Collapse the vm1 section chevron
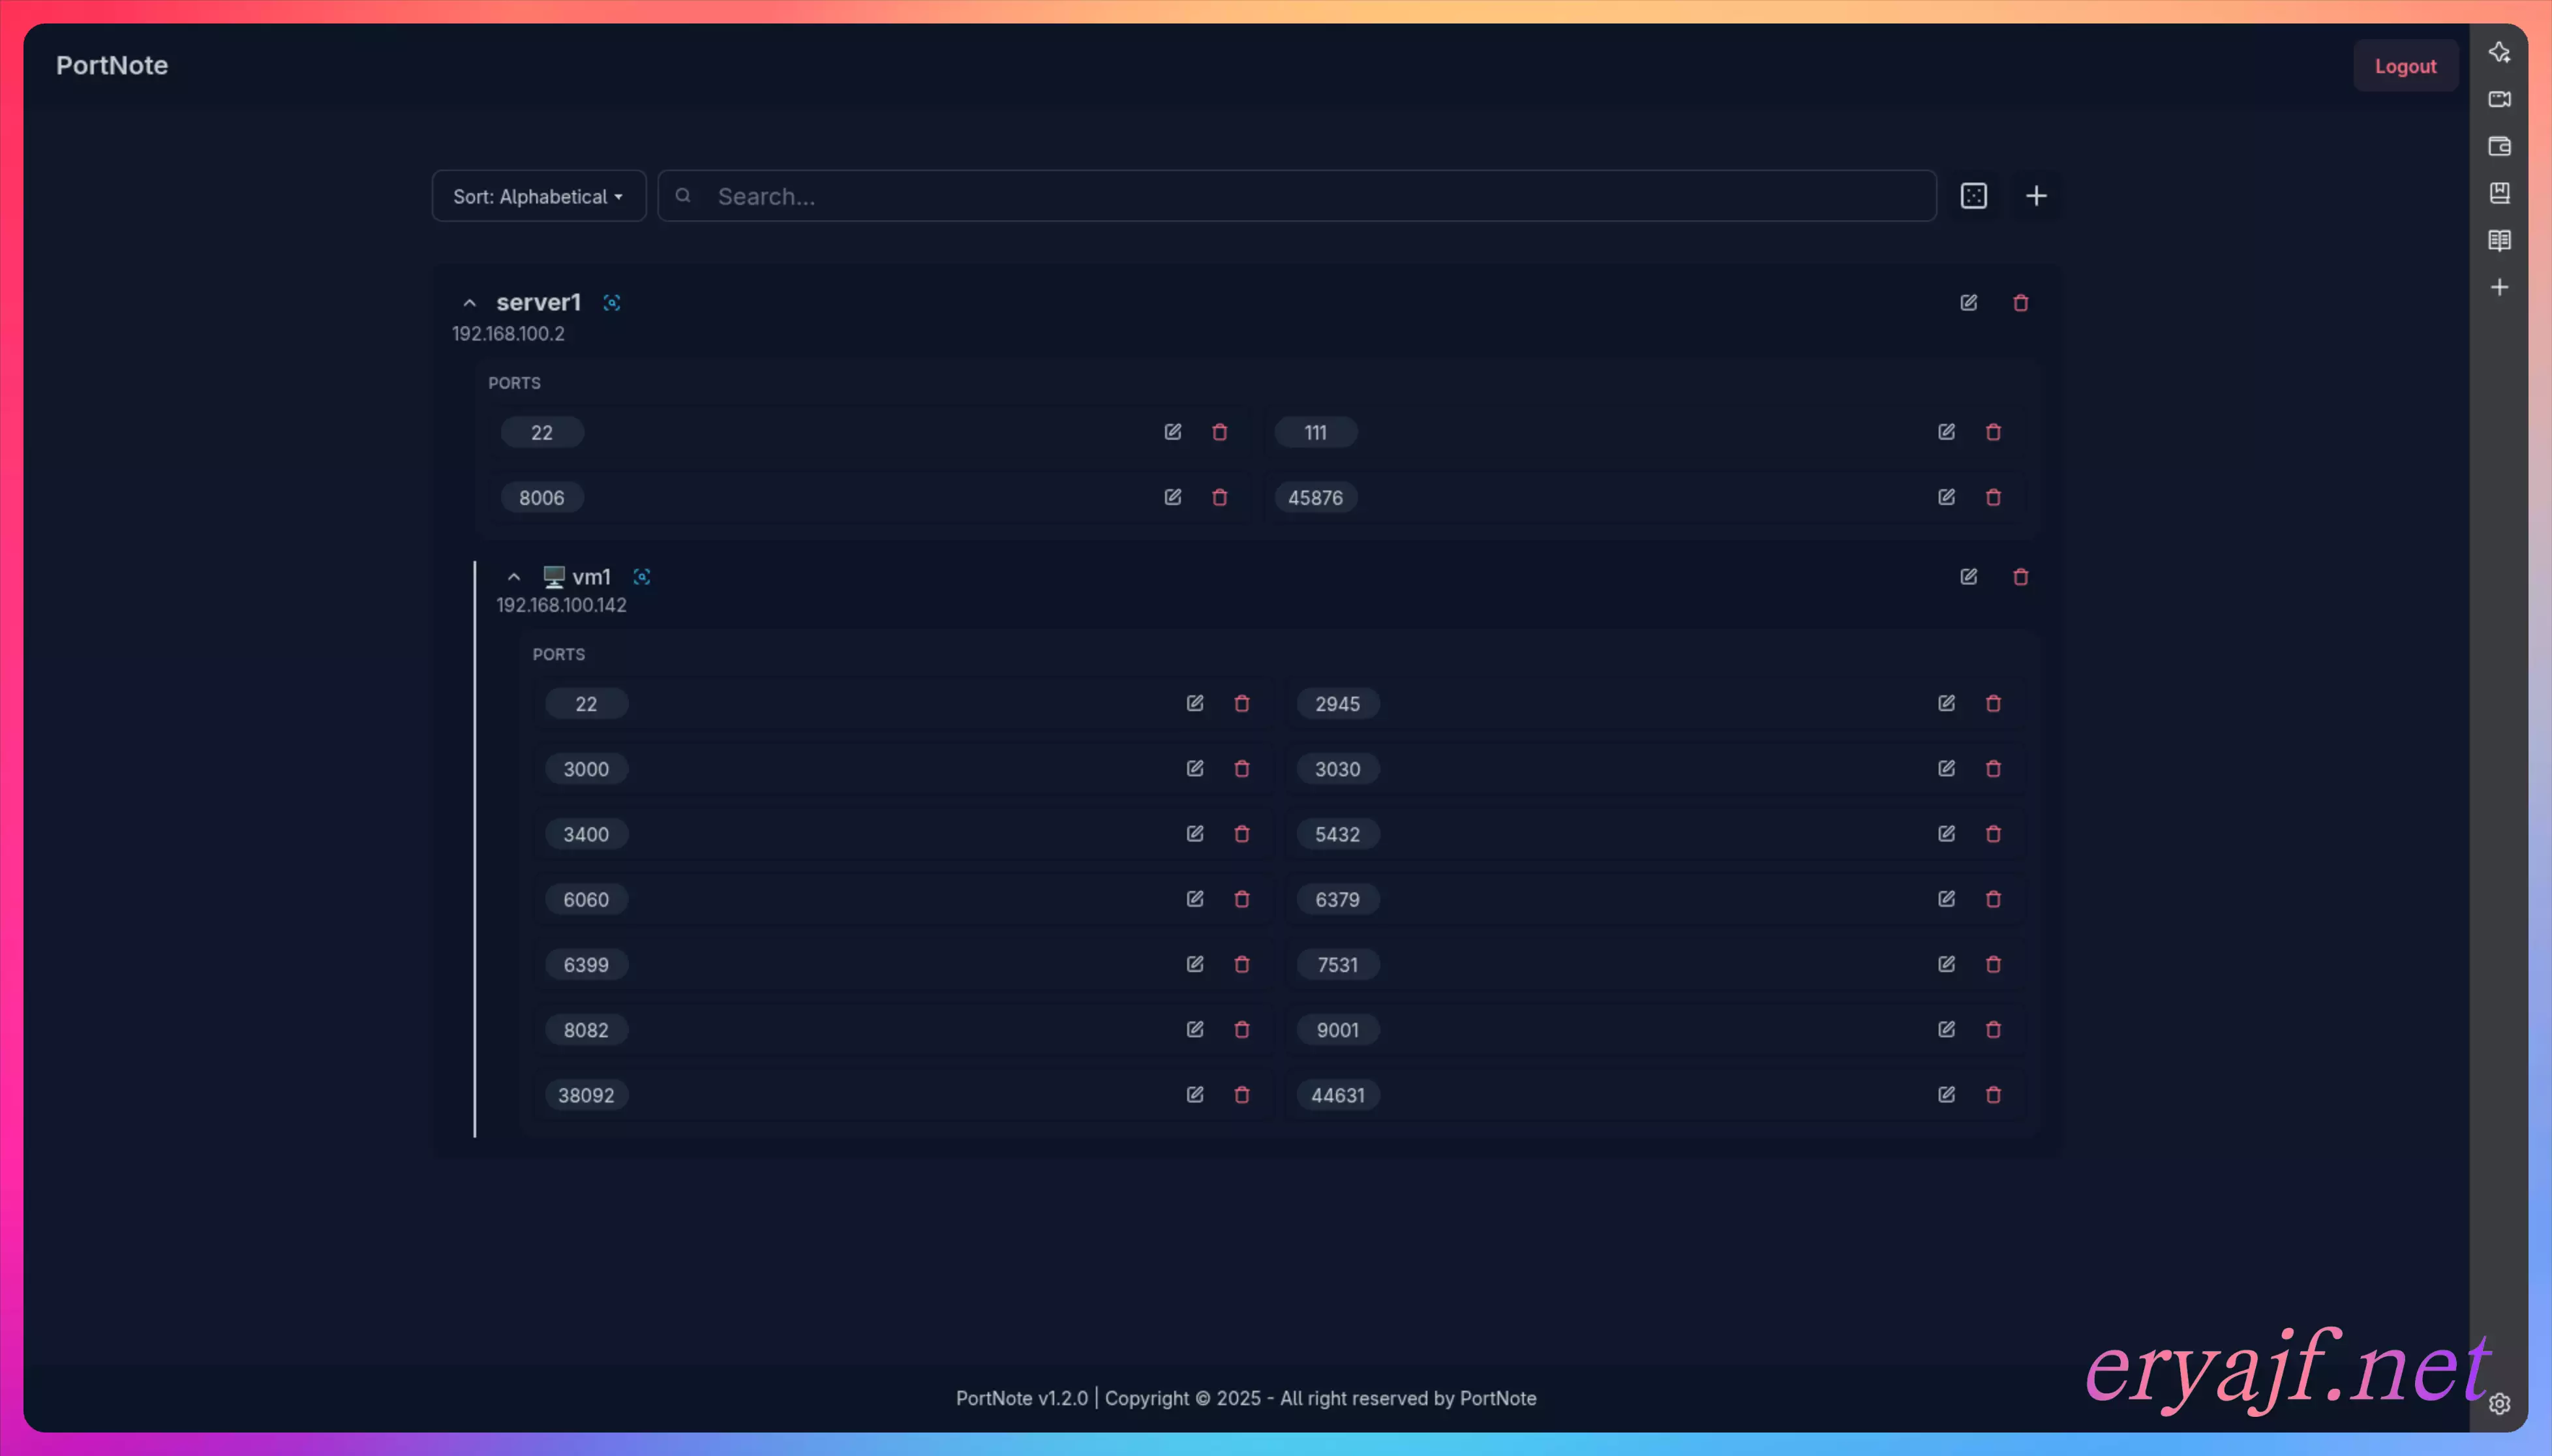2552x1456 pixels. click(513, 577)
